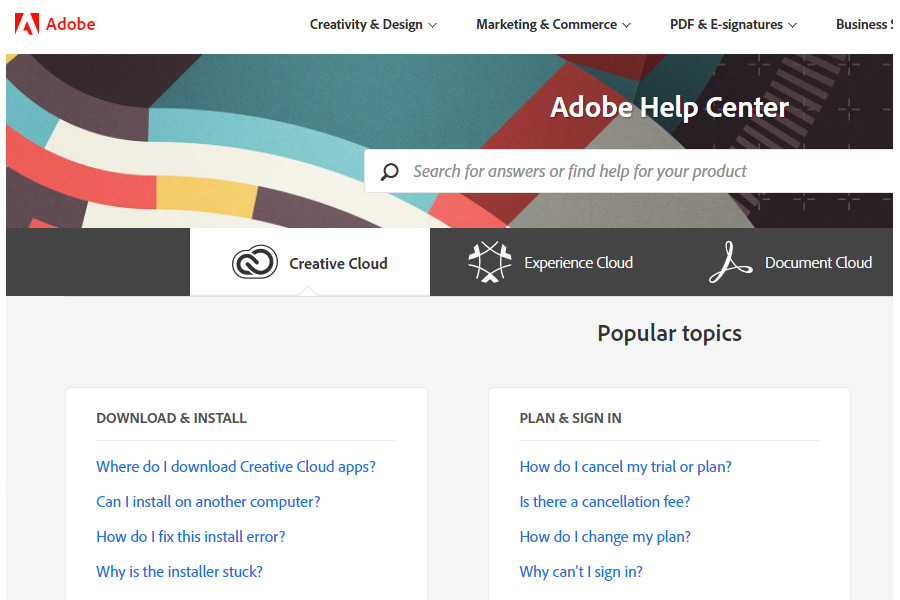Focus the help search input field
The height and width of the screenshot is (600, 900).
coord(640,171)
